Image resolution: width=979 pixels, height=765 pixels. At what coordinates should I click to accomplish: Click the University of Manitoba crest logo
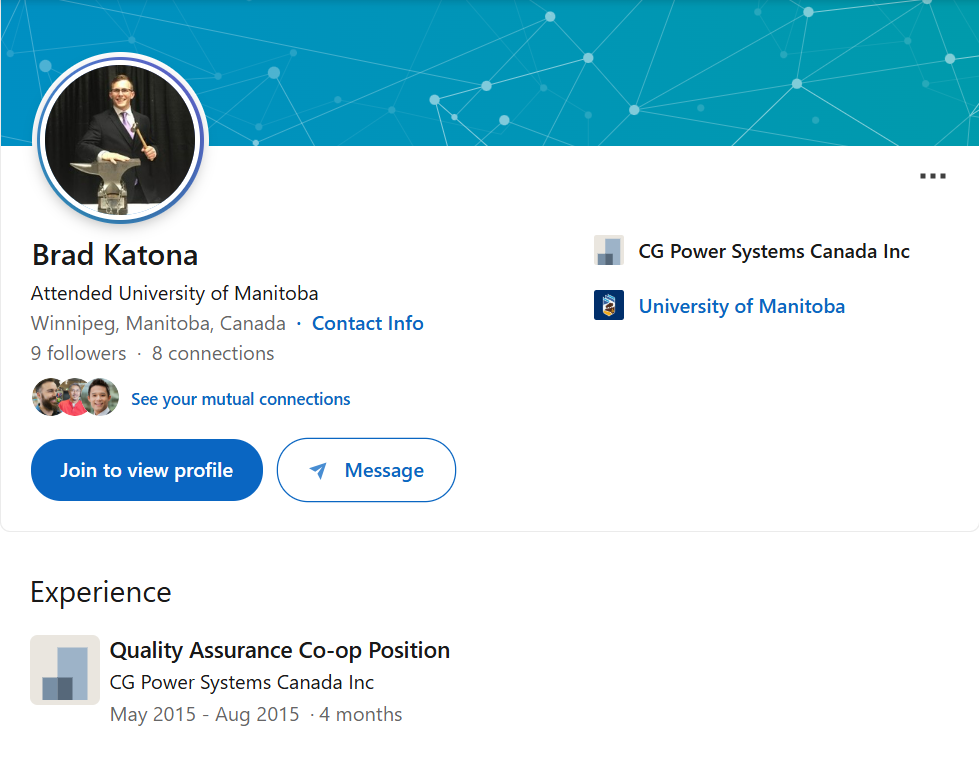(609, 305)
